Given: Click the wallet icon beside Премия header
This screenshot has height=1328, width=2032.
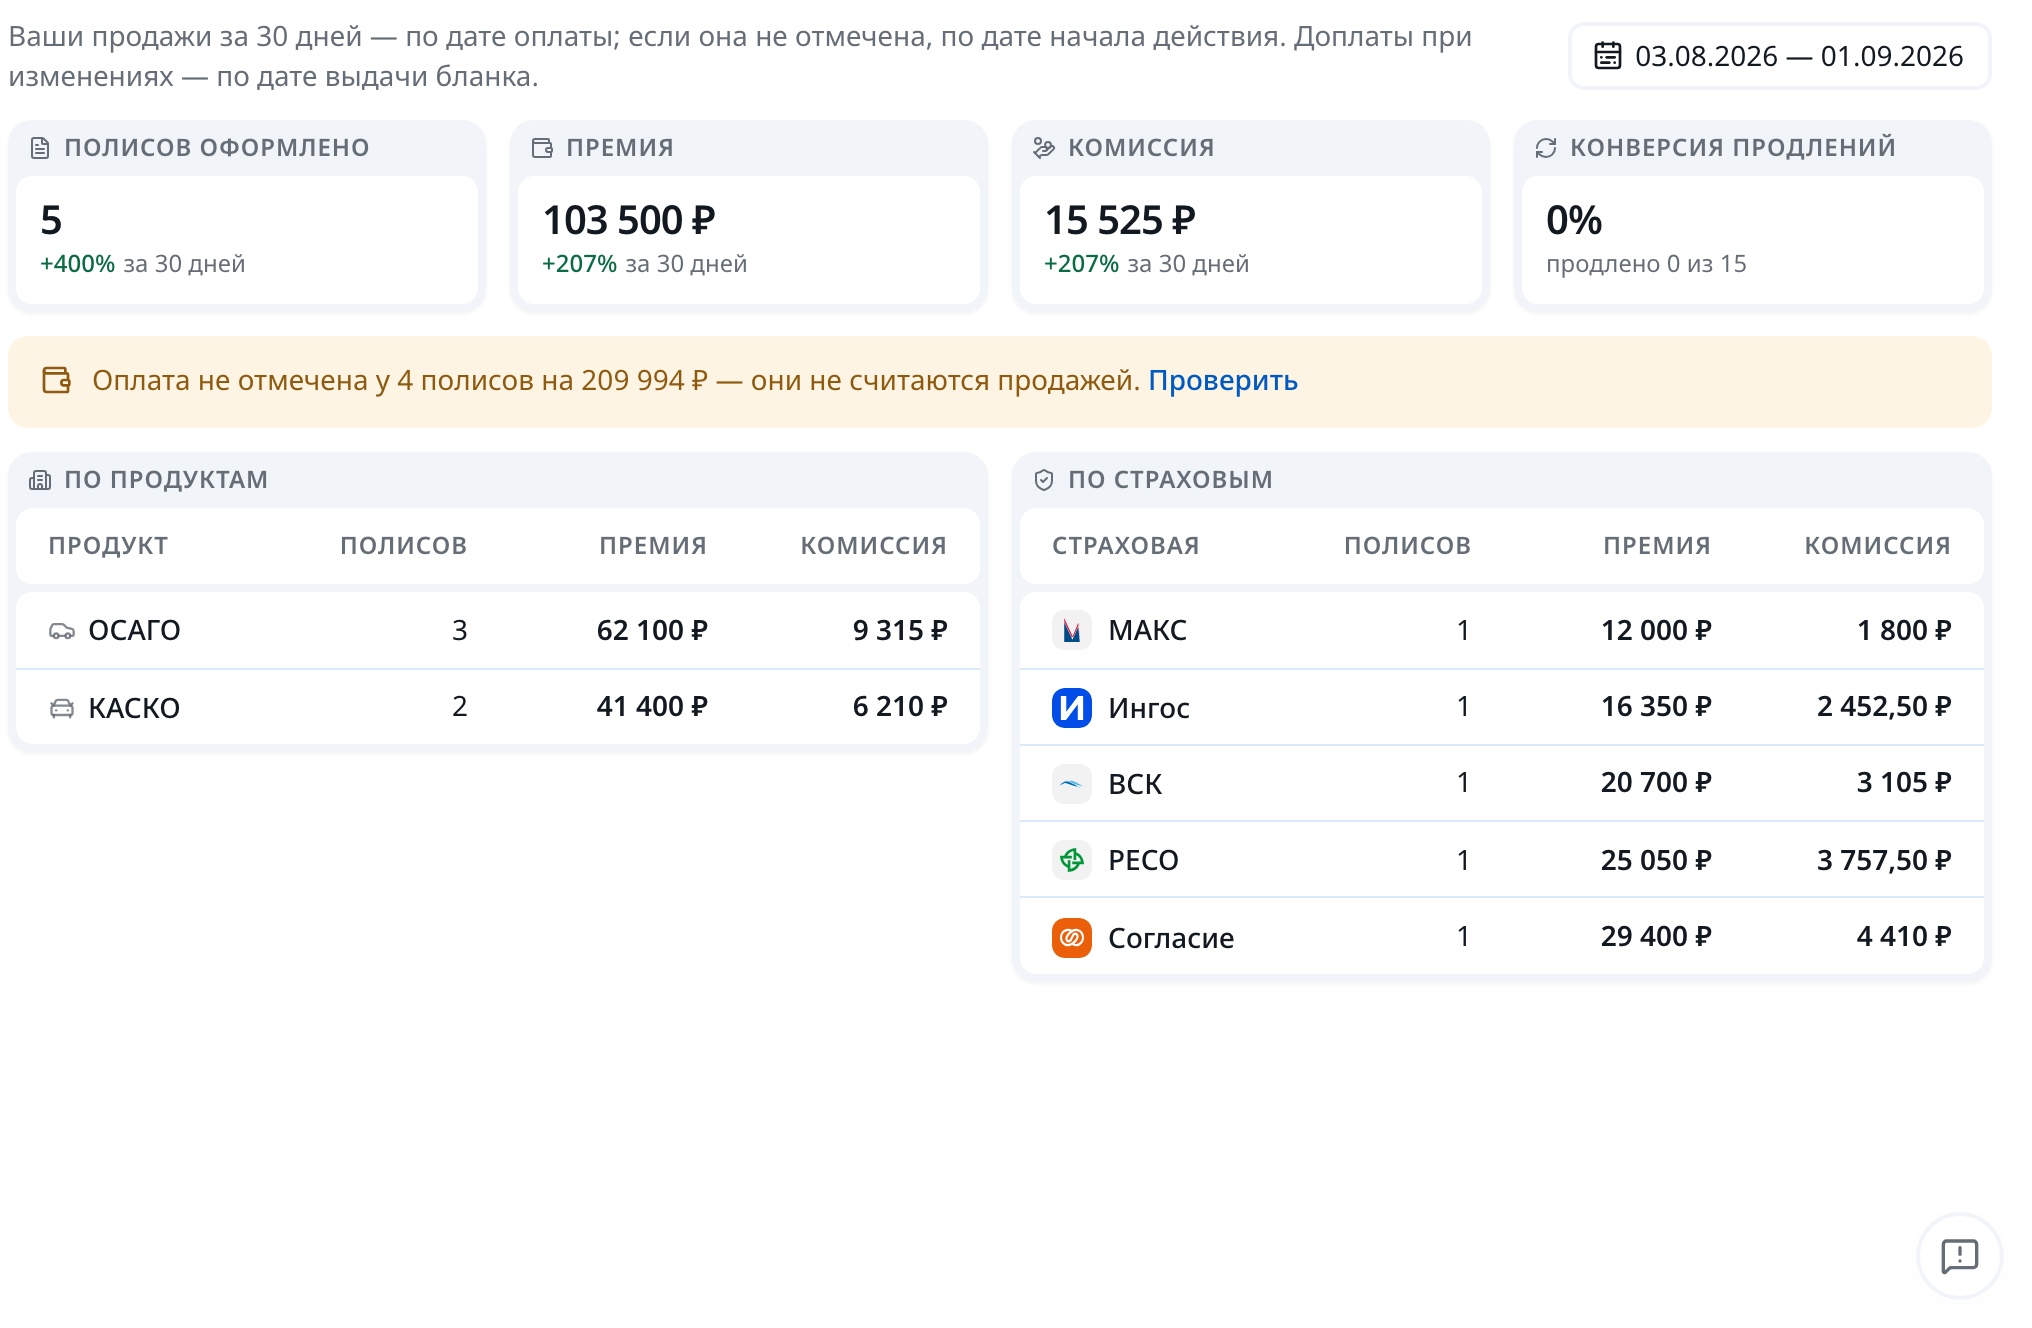Looking at the screenshot, I should pos(542,148).
